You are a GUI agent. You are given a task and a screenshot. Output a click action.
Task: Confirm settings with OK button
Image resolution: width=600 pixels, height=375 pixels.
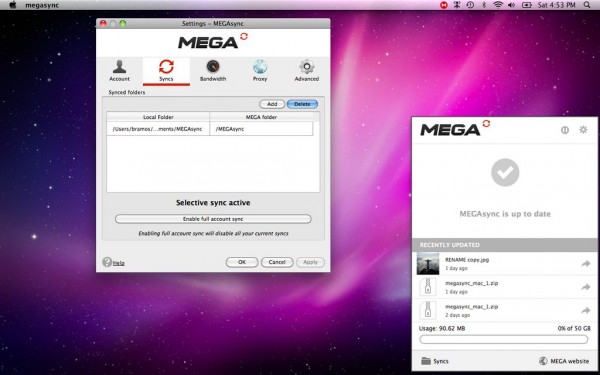[242, 262]
